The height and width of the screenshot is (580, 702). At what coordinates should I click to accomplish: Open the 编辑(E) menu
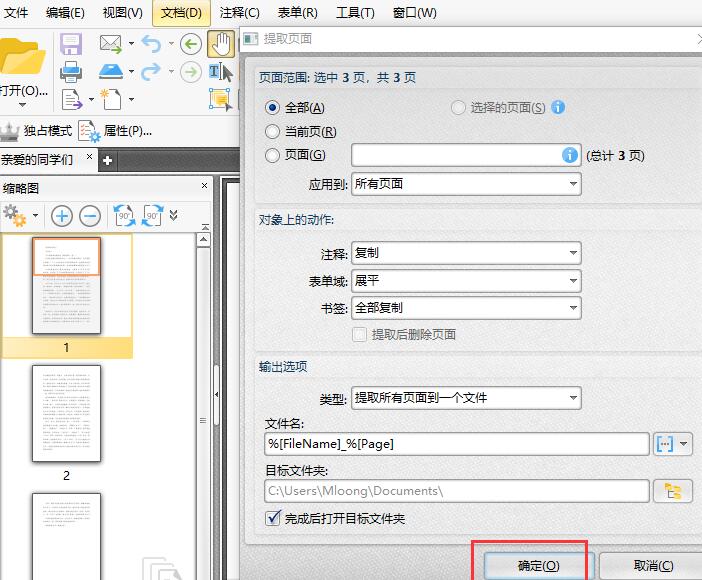click(65, 13)
